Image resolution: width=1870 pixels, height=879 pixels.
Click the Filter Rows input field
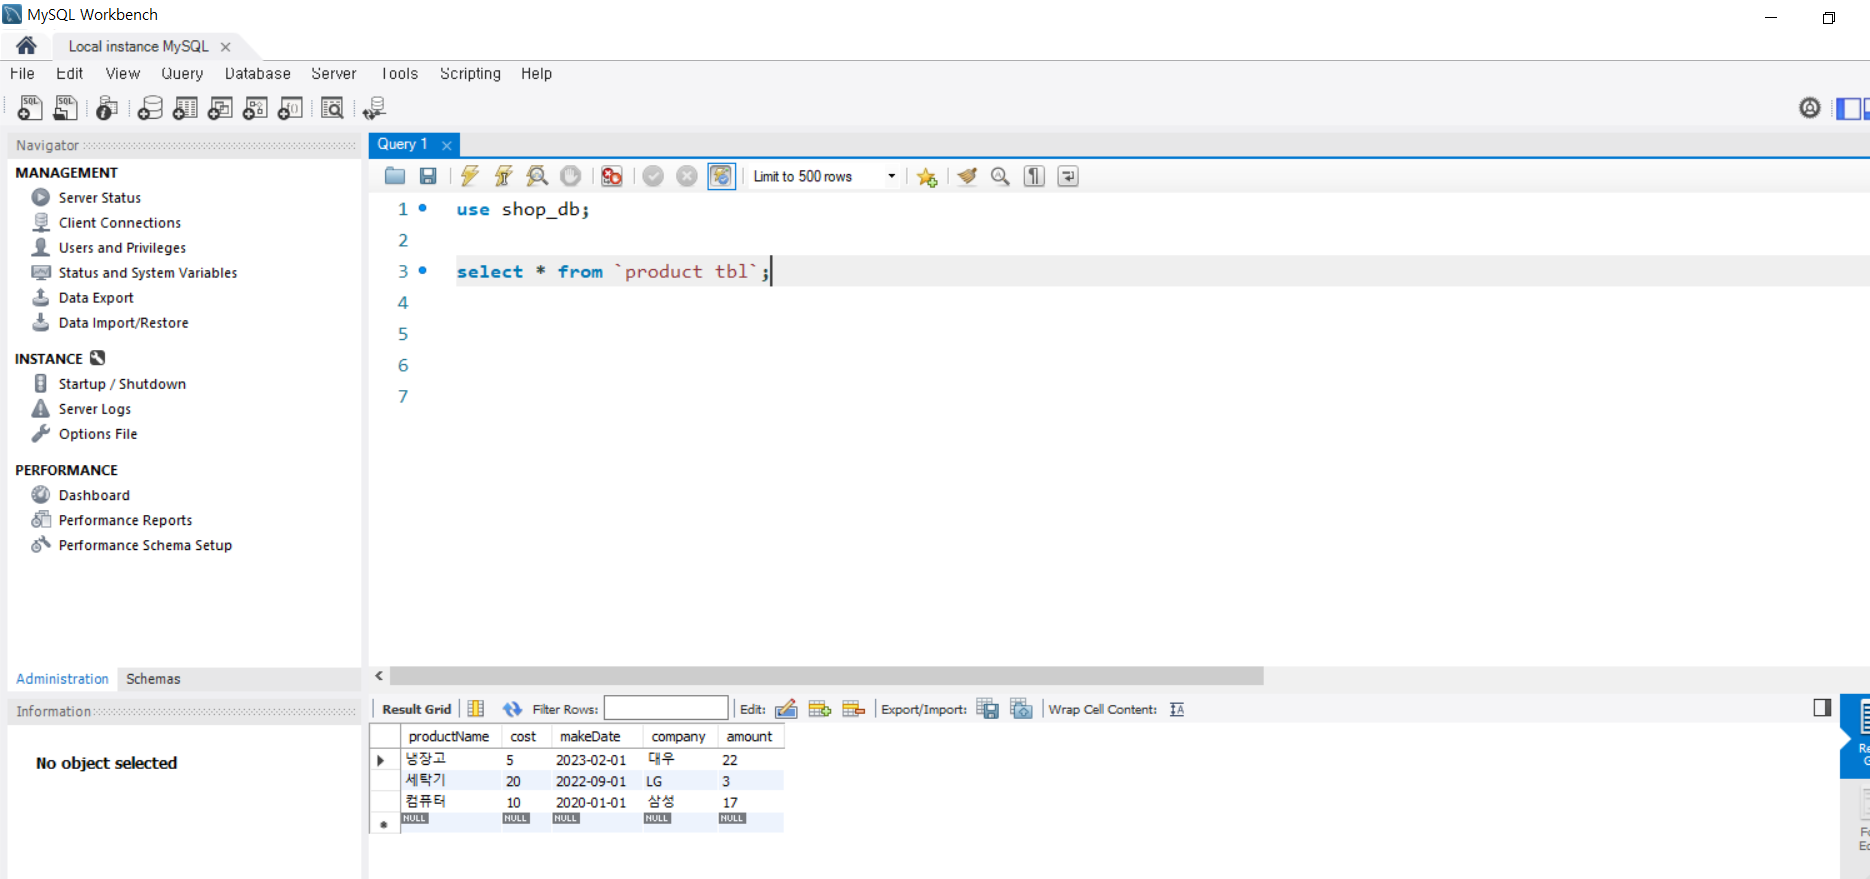666,708
